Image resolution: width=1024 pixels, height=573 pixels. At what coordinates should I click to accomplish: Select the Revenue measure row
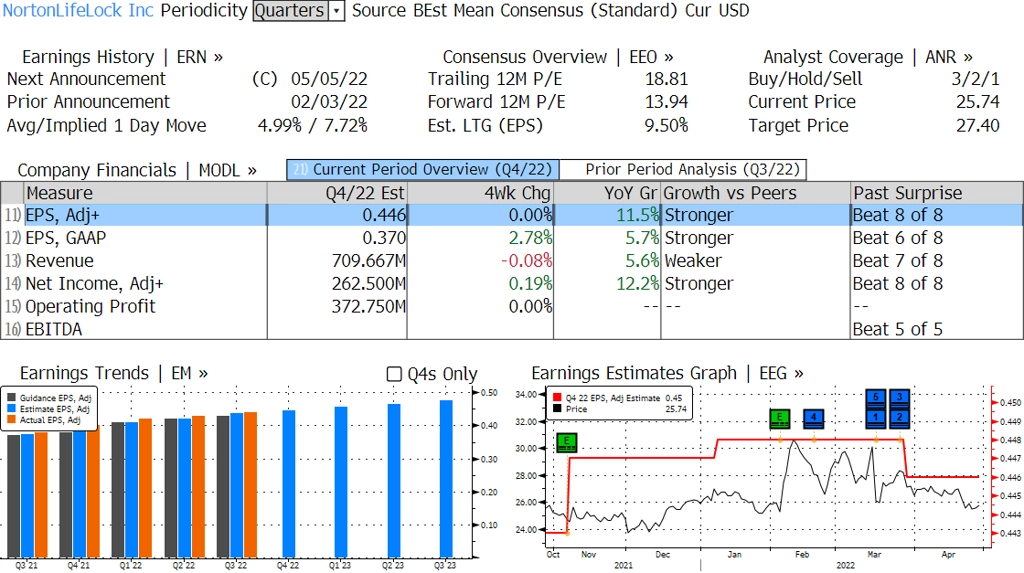coord(512,261)
